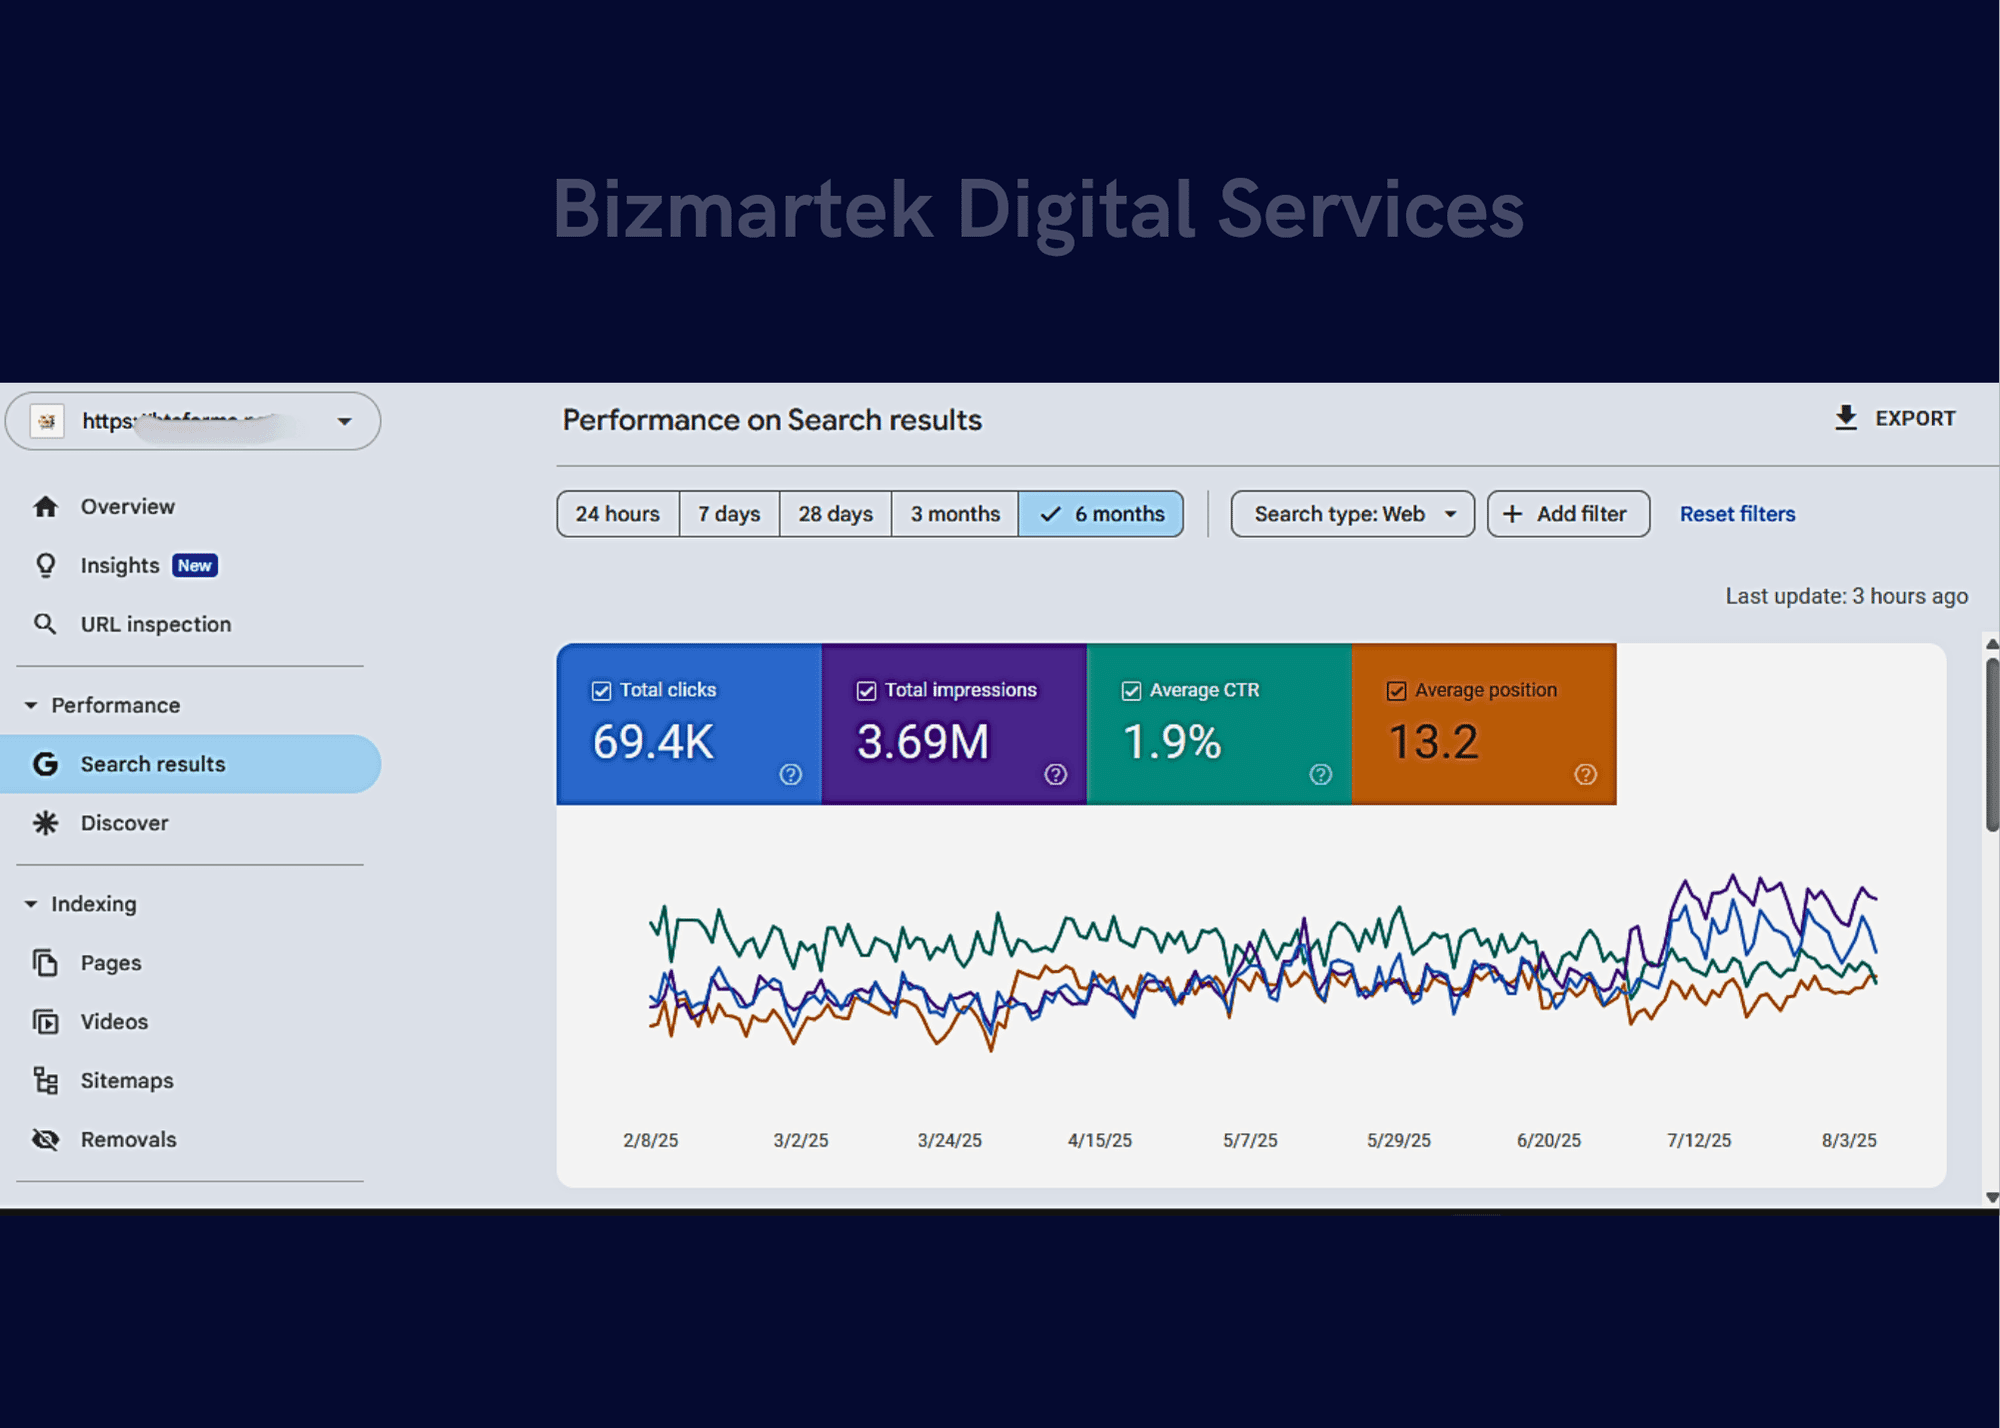Click the blue Total clicks metric card
The height and width of the screenshot is (1428, 2000).
pos(689,724)
